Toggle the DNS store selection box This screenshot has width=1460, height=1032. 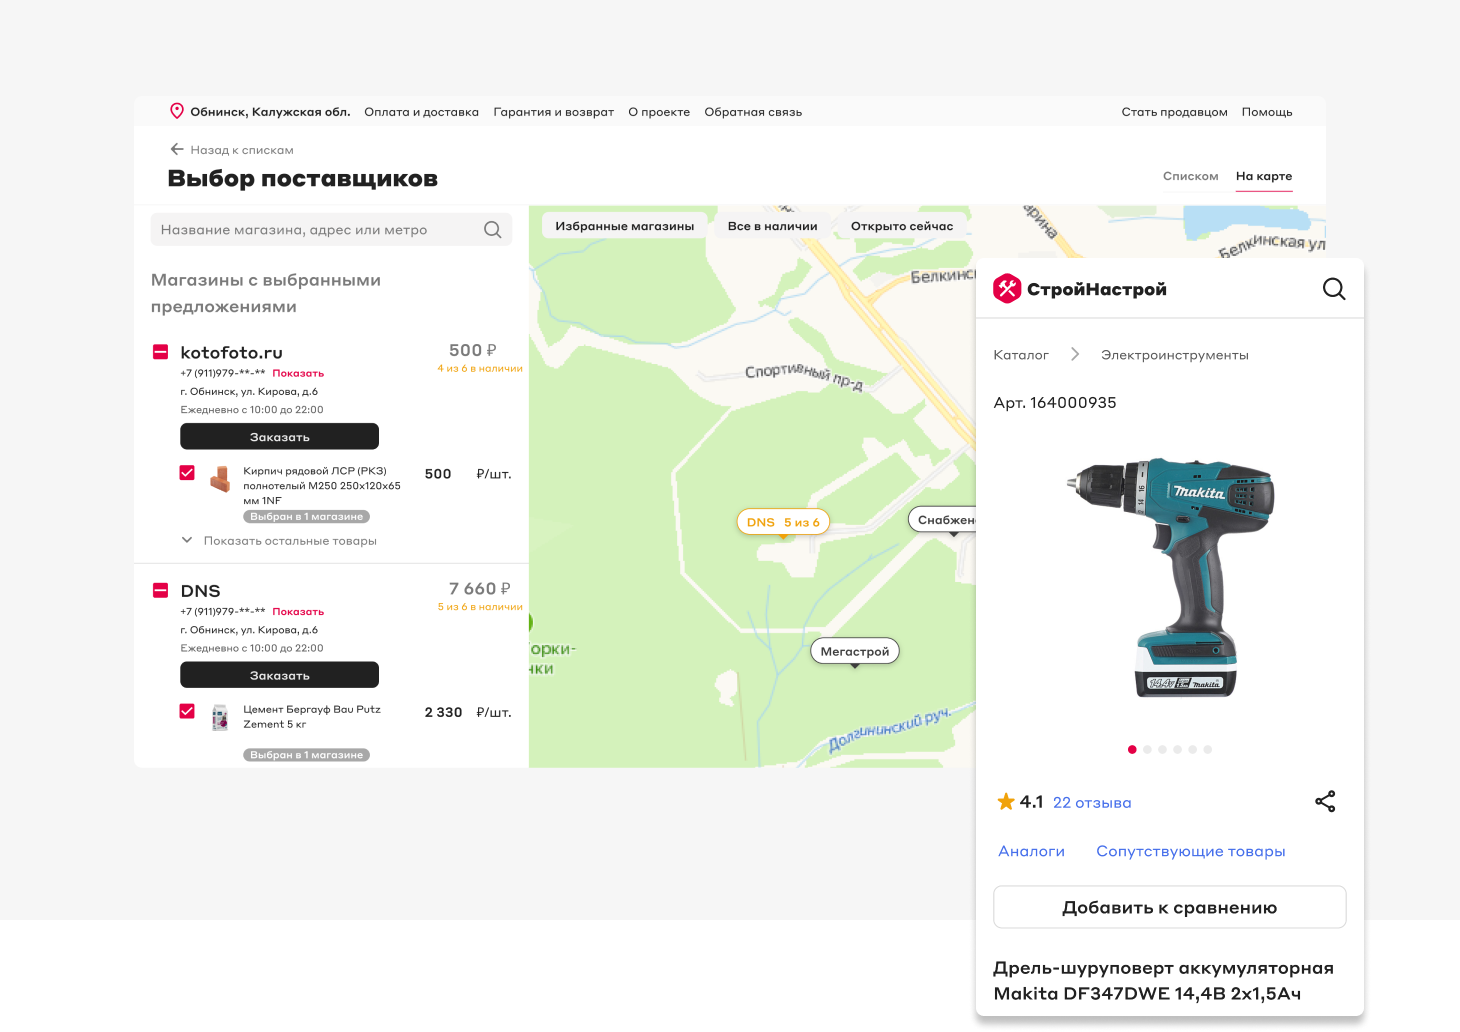[x=160, y=590]
